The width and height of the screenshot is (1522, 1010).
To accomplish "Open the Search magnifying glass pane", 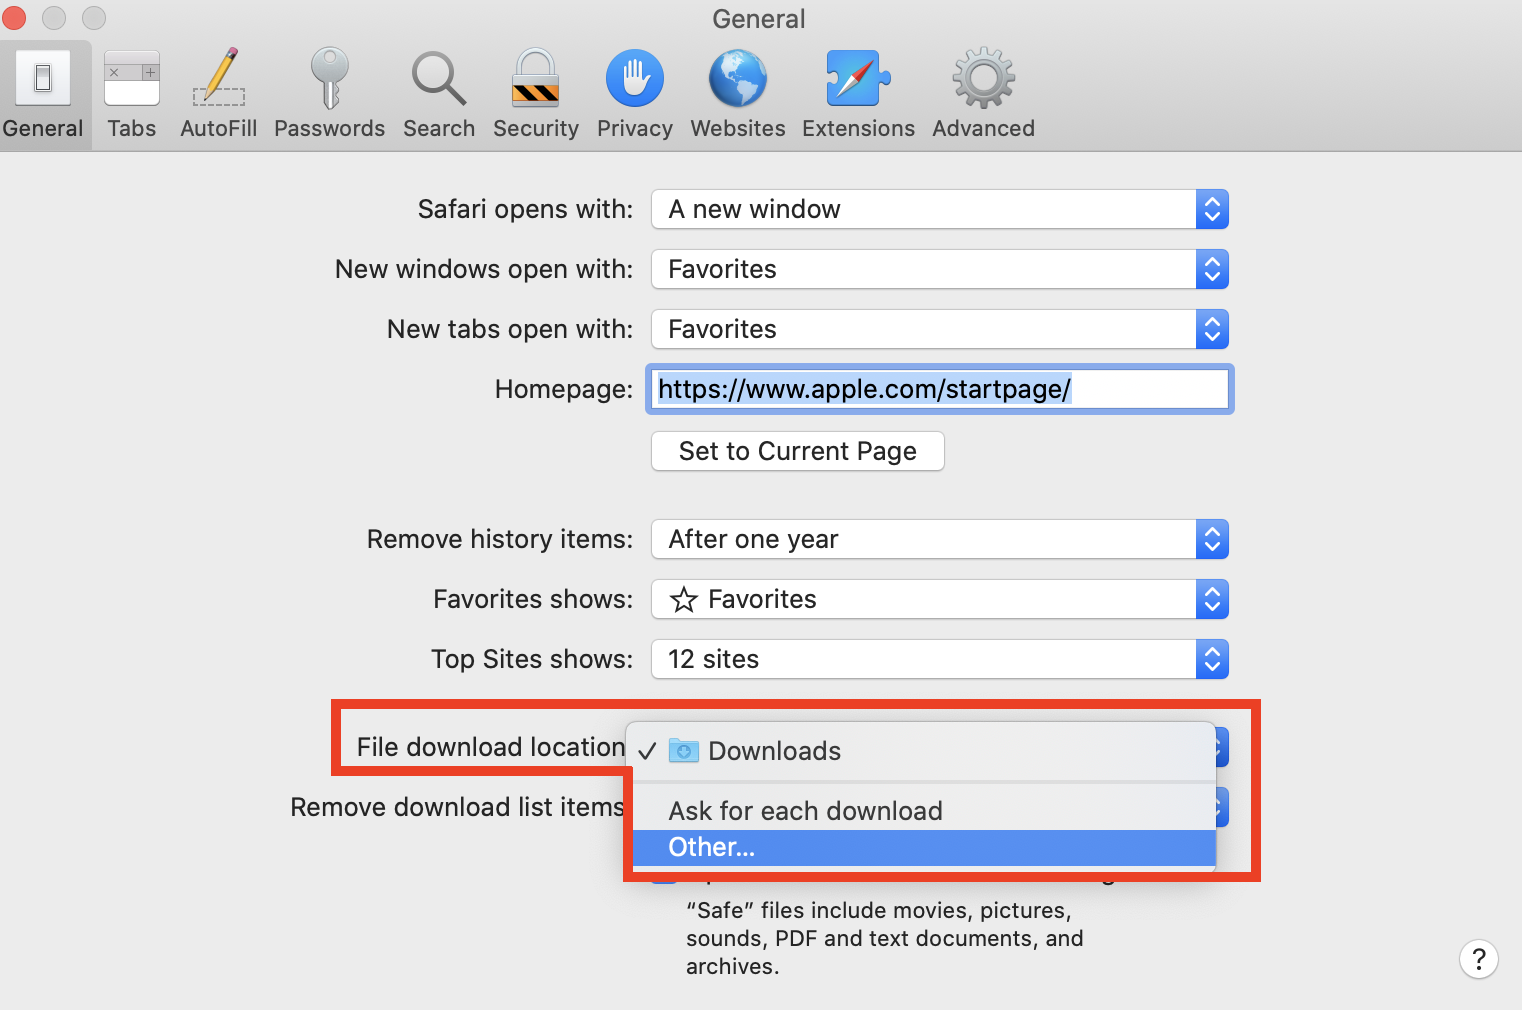I will (439, 95).
